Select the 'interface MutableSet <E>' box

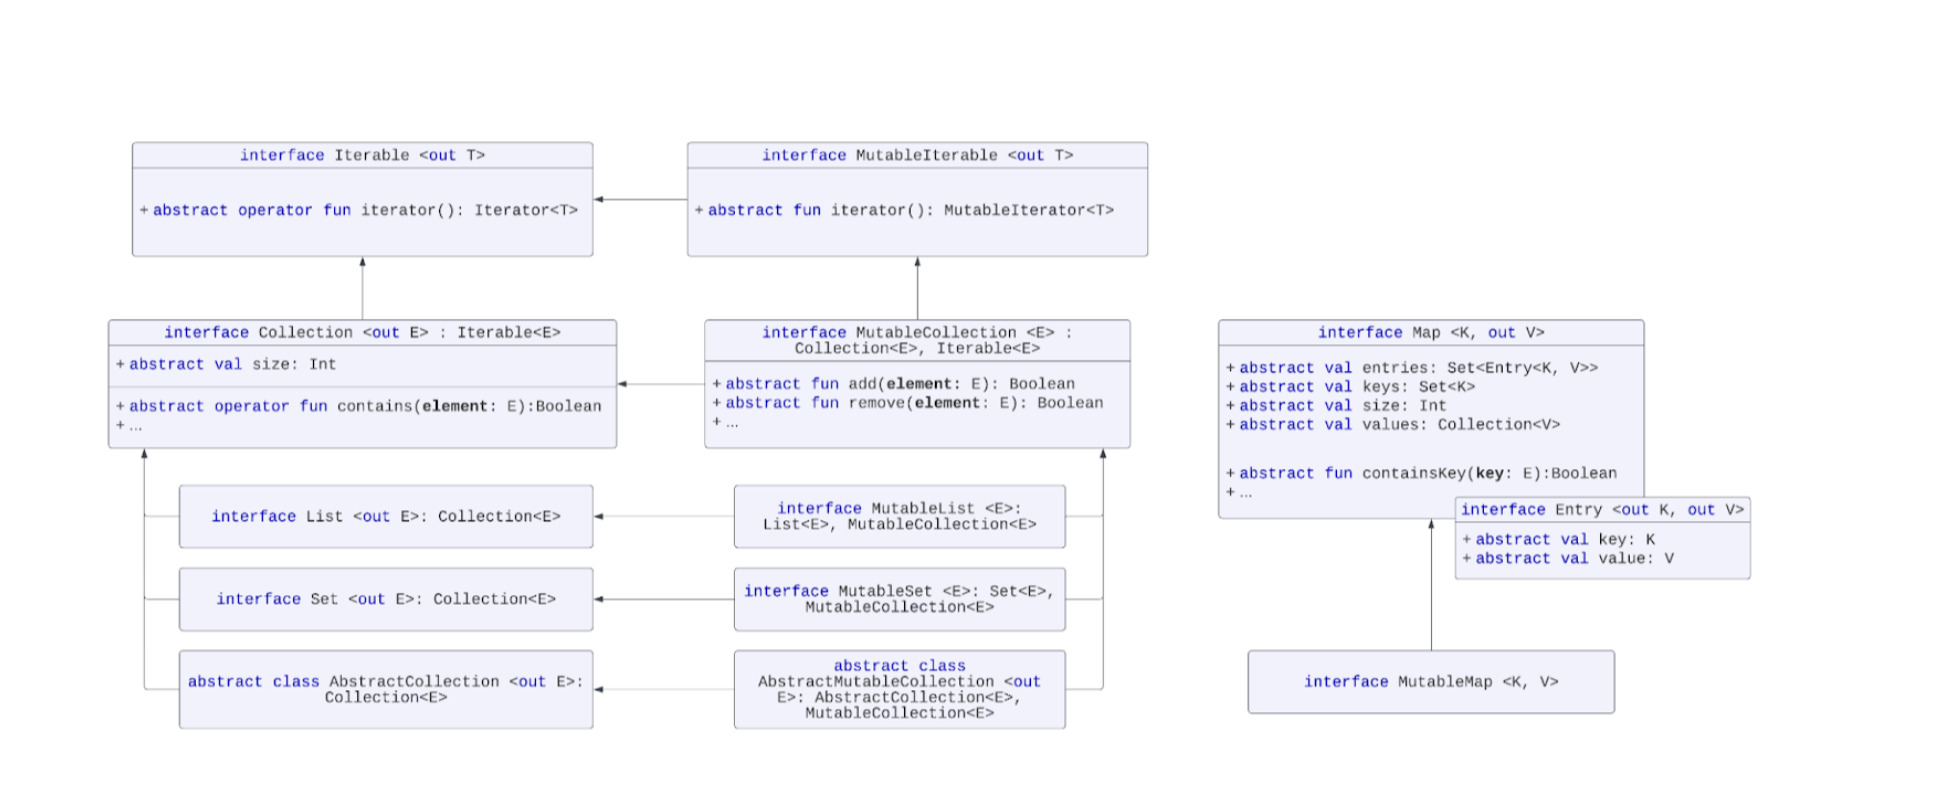899,599
